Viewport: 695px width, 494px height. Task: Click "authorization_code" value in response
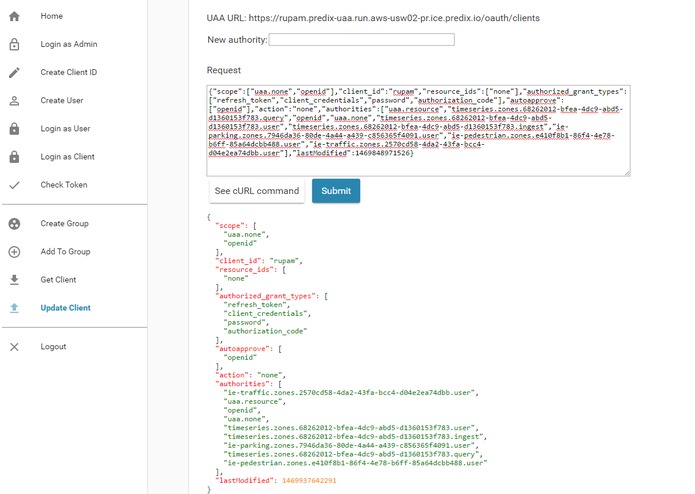266,331
